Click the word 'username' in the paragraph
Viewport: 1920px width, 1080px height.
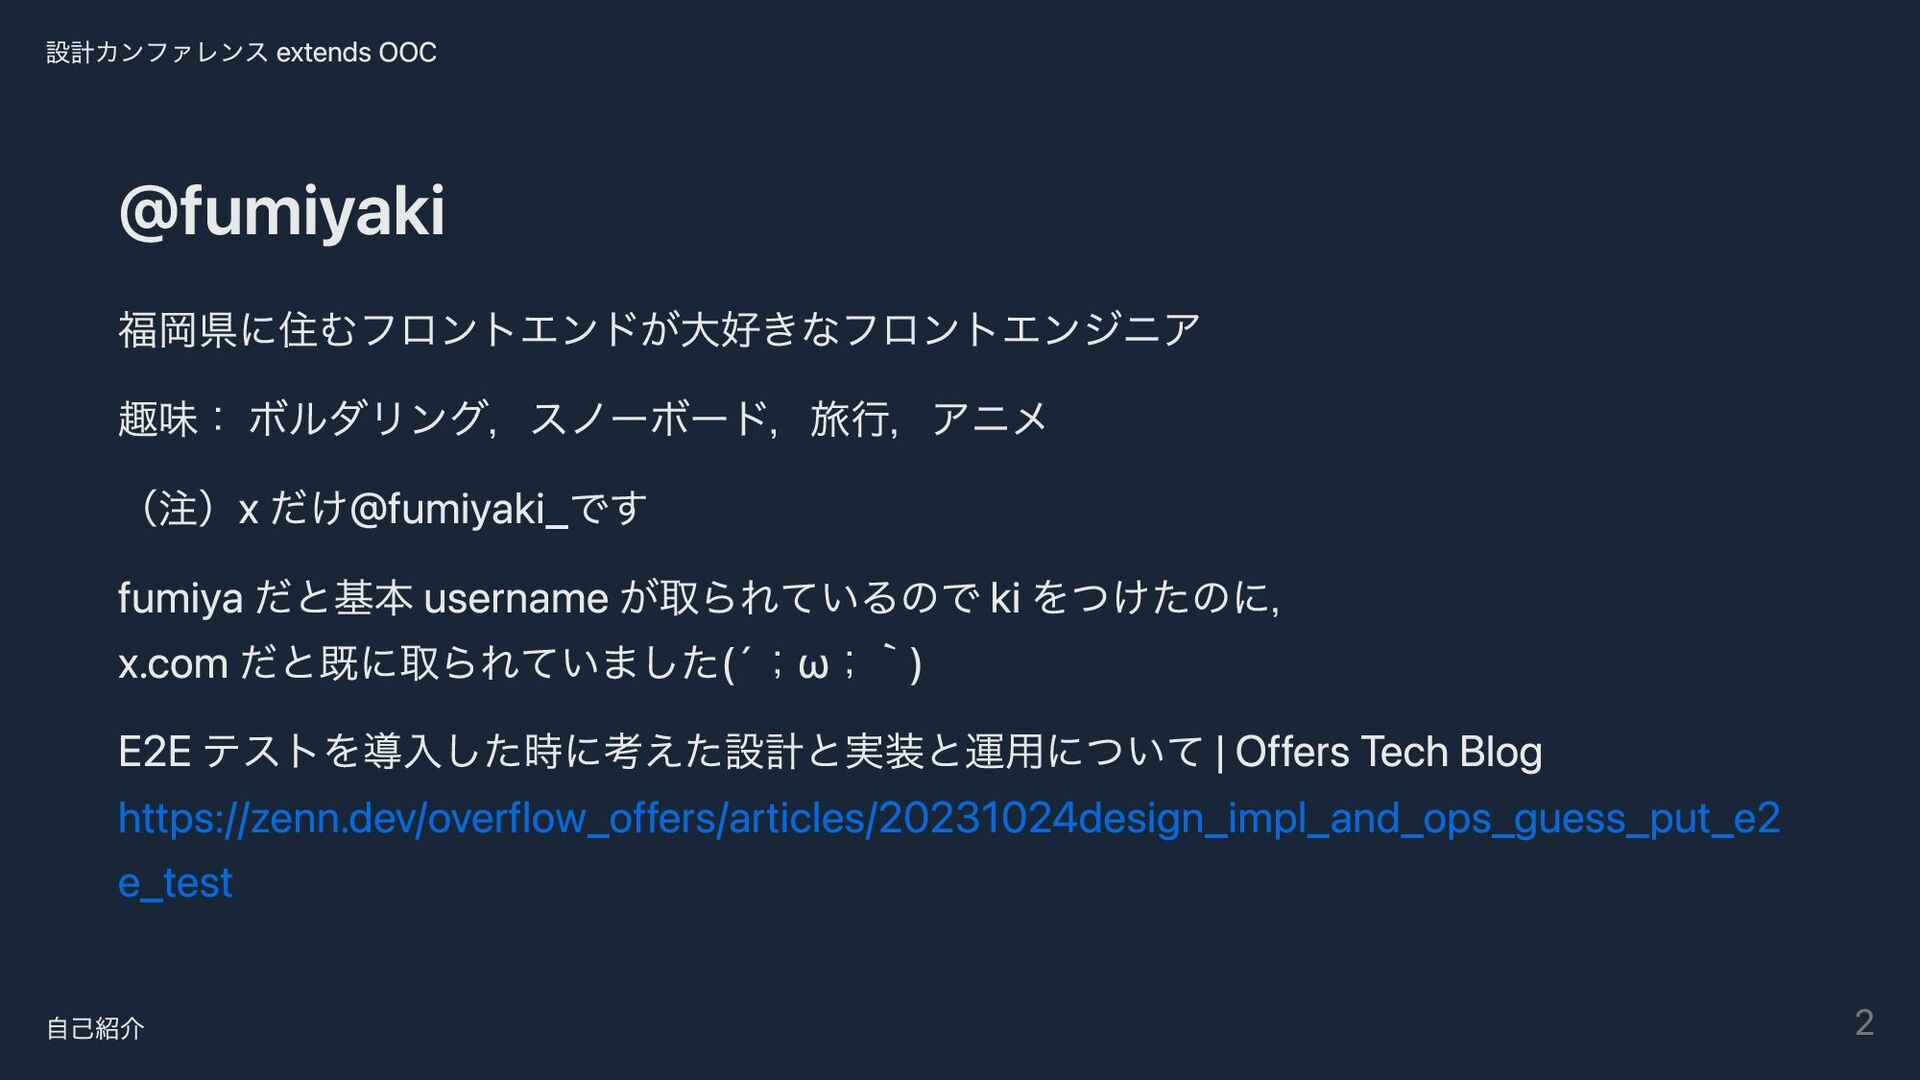pyautogui.click(x=516, y=598)
